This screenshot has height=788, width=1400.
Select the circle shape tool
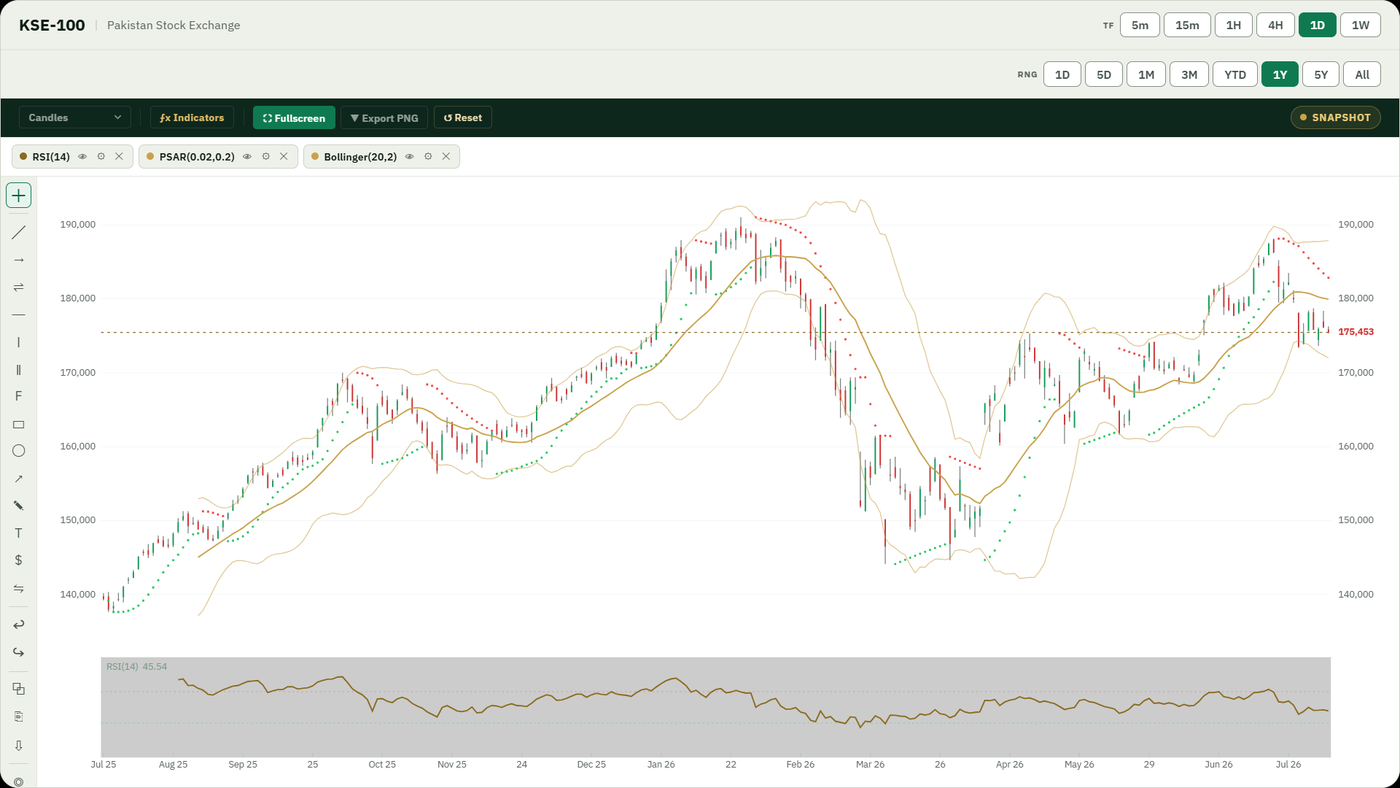tap(18, 451)
